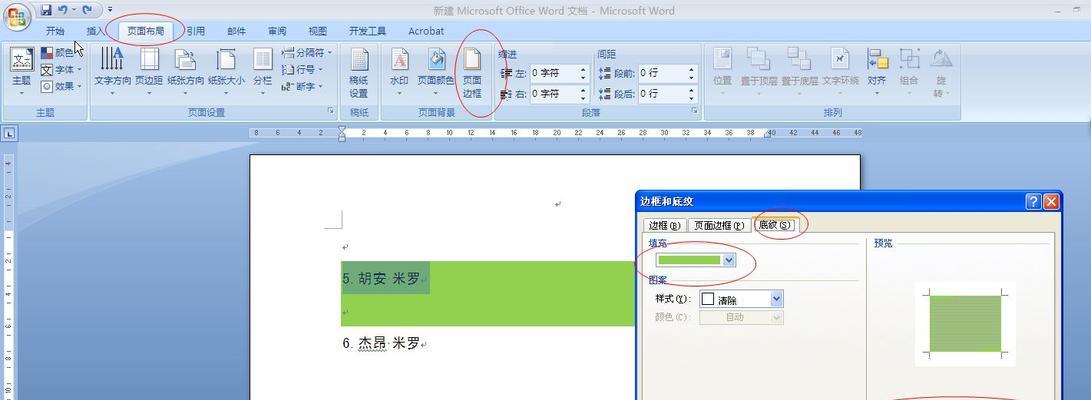Switch to the Acrobat tab

pyautogui.click(x=426, y=31)
